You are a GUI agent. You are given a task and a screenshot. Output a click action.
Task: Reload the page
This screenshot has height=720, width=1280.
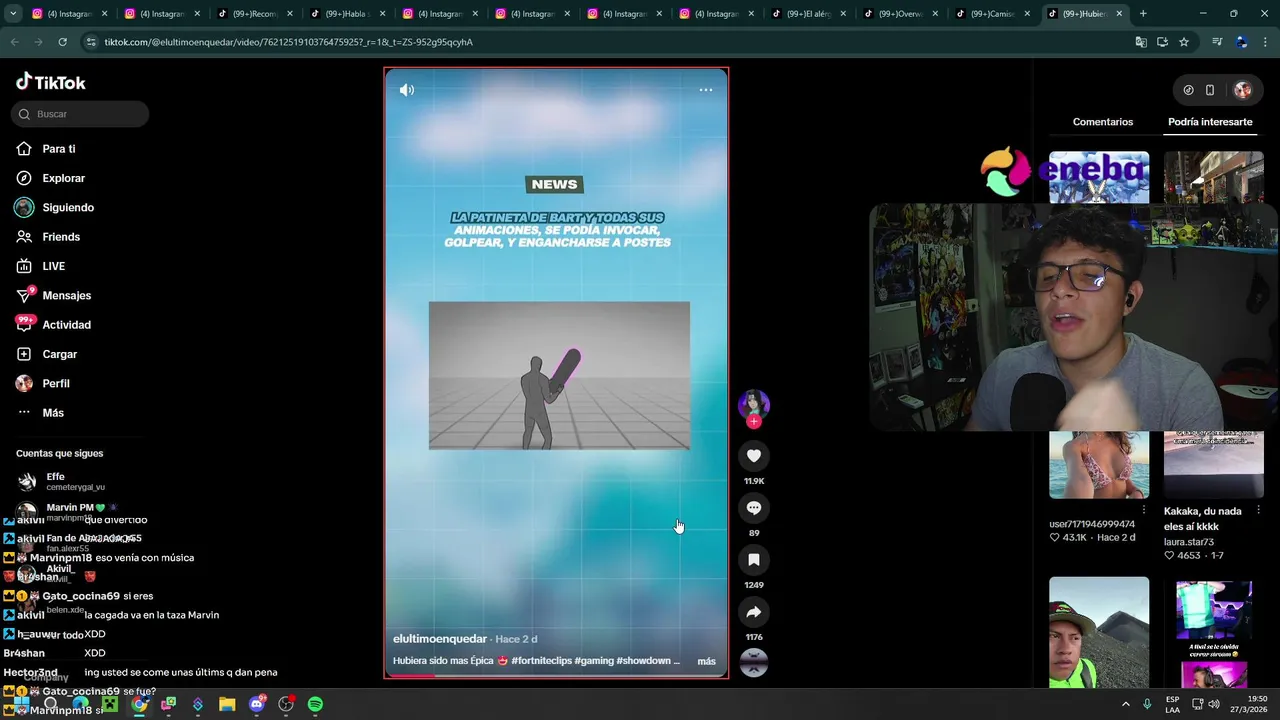click(x=62, y=42)
